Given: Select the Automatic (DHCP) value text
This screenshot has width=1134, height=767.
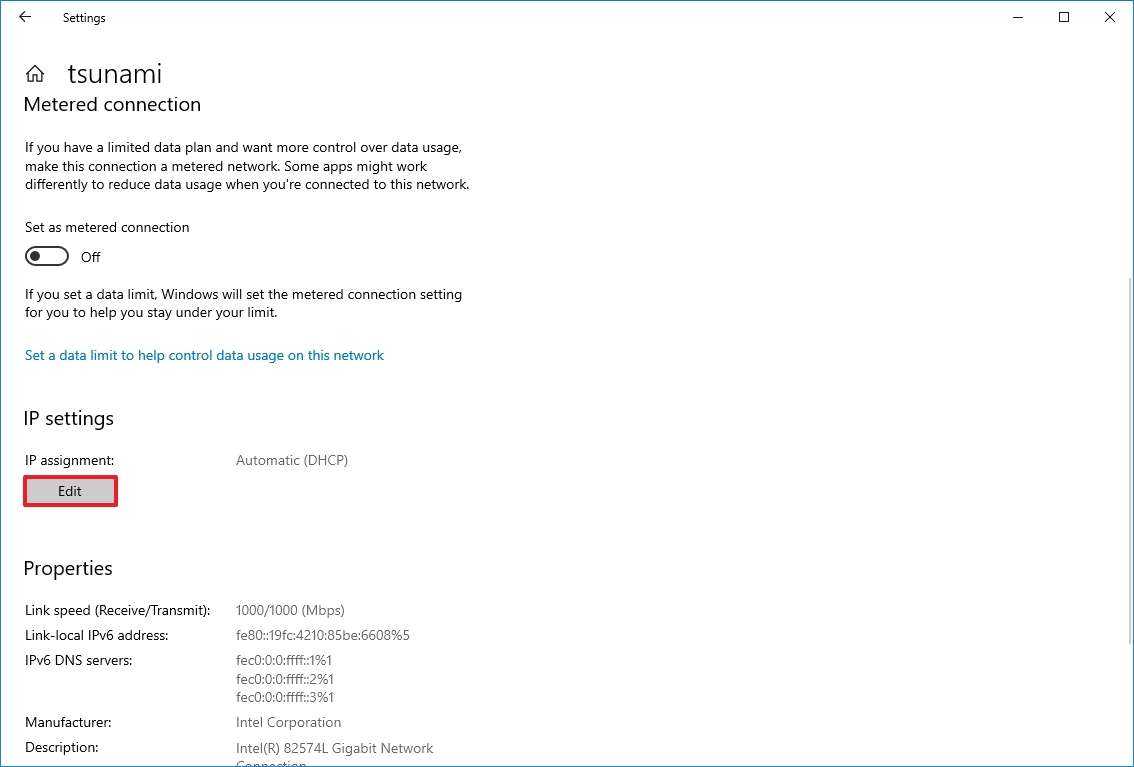Looking at the screenshot, I should pos(292,460).
